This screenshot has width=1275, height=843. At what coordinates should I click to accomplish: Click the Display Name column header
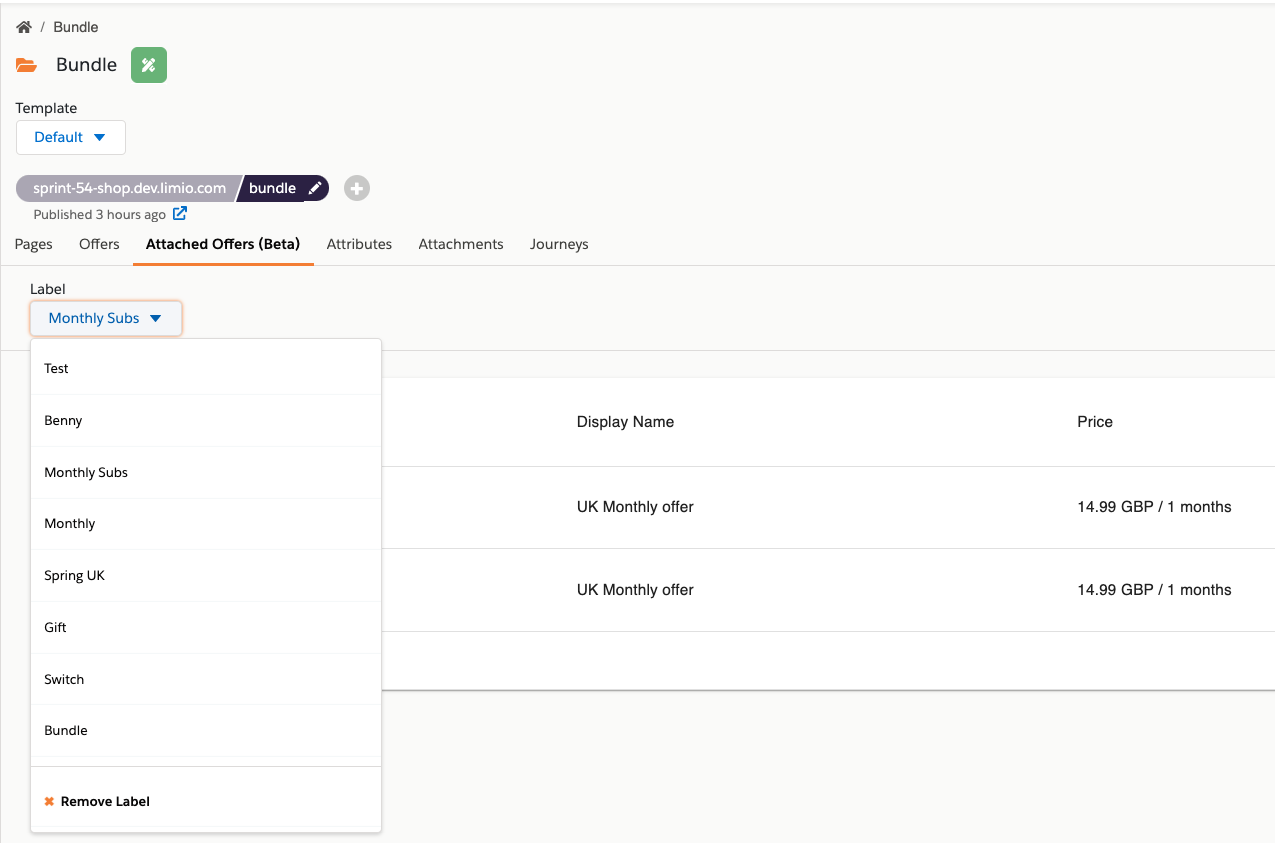coord(625,422)
